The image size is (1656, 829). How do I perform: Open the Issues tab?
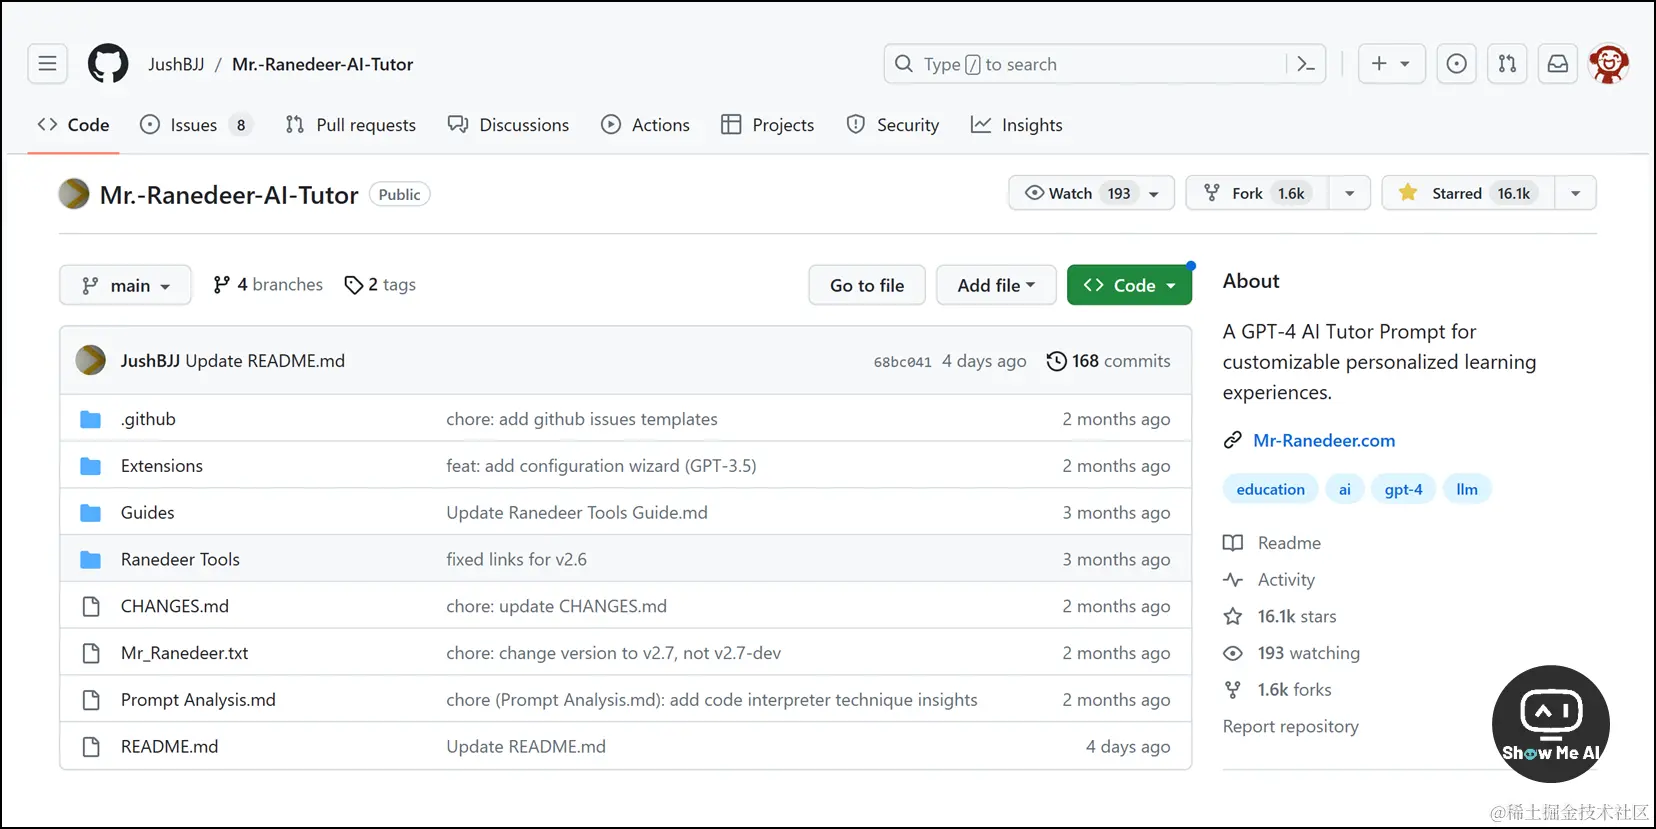pyautogui.click(x=196, y=125)
